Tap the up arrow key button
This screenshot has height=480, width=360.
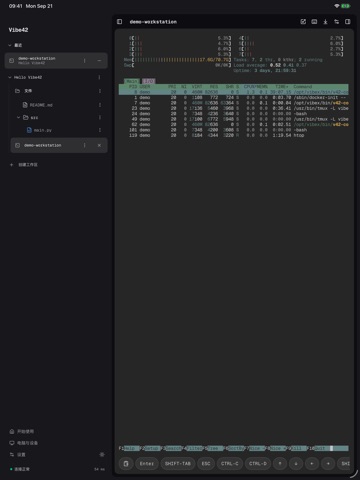(x=280, y=464)
